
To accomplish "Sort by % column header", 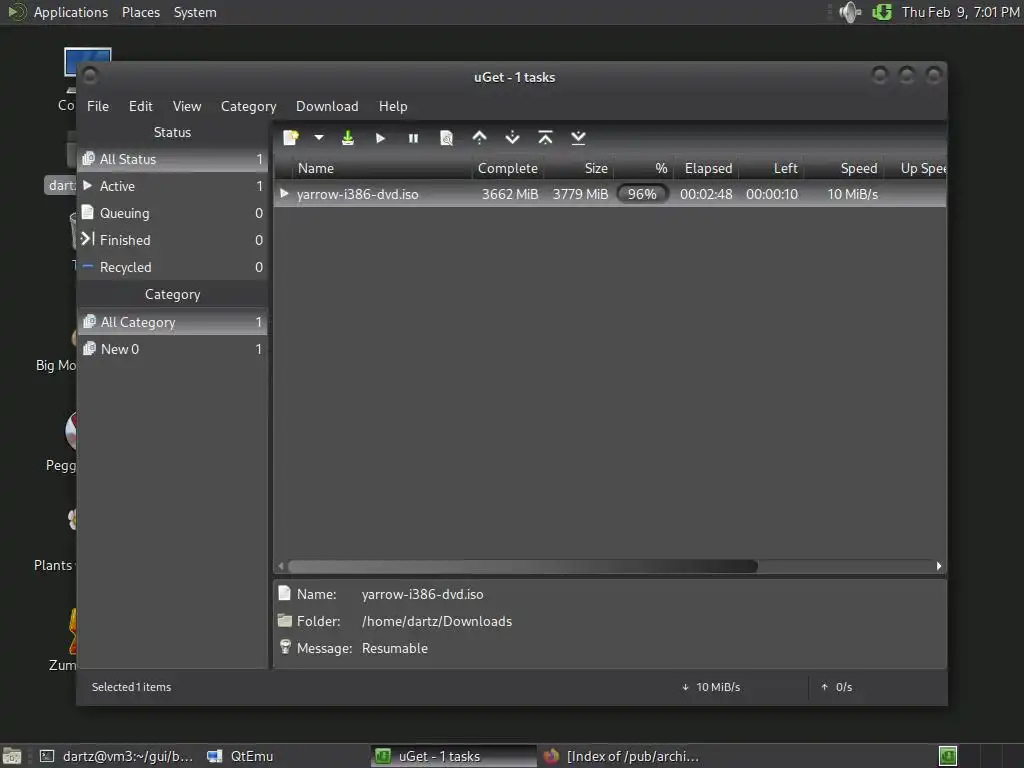I will 643,168.
